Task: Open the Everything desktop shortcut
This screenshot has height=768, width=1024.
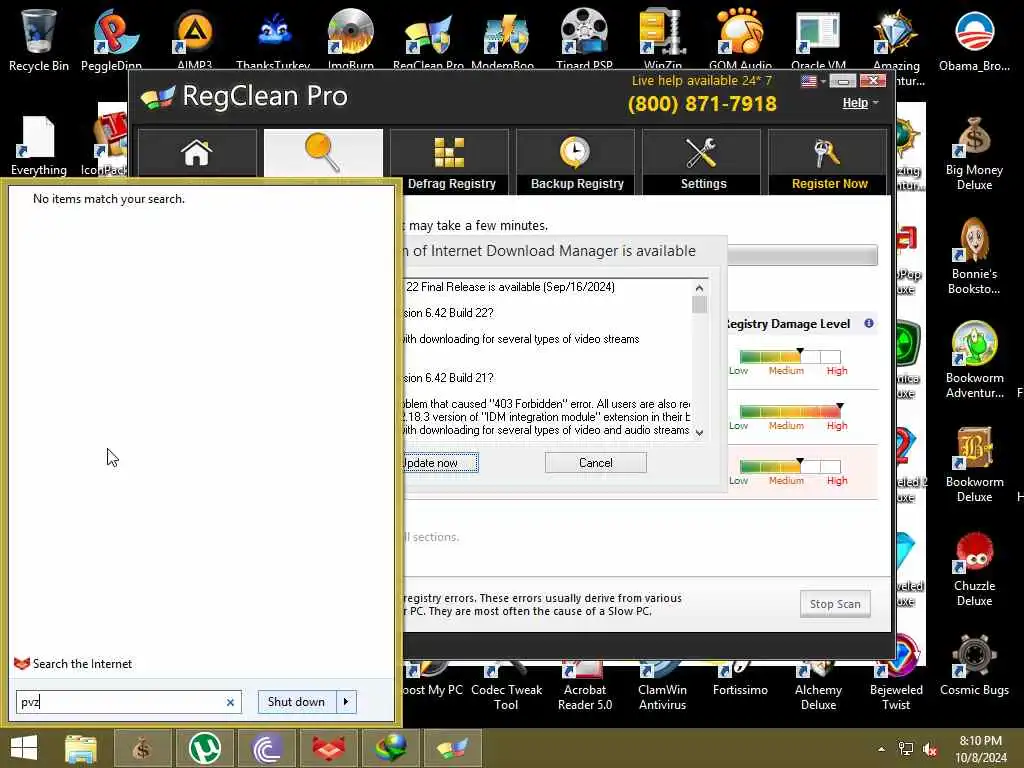Action: (x=39, y=146)
